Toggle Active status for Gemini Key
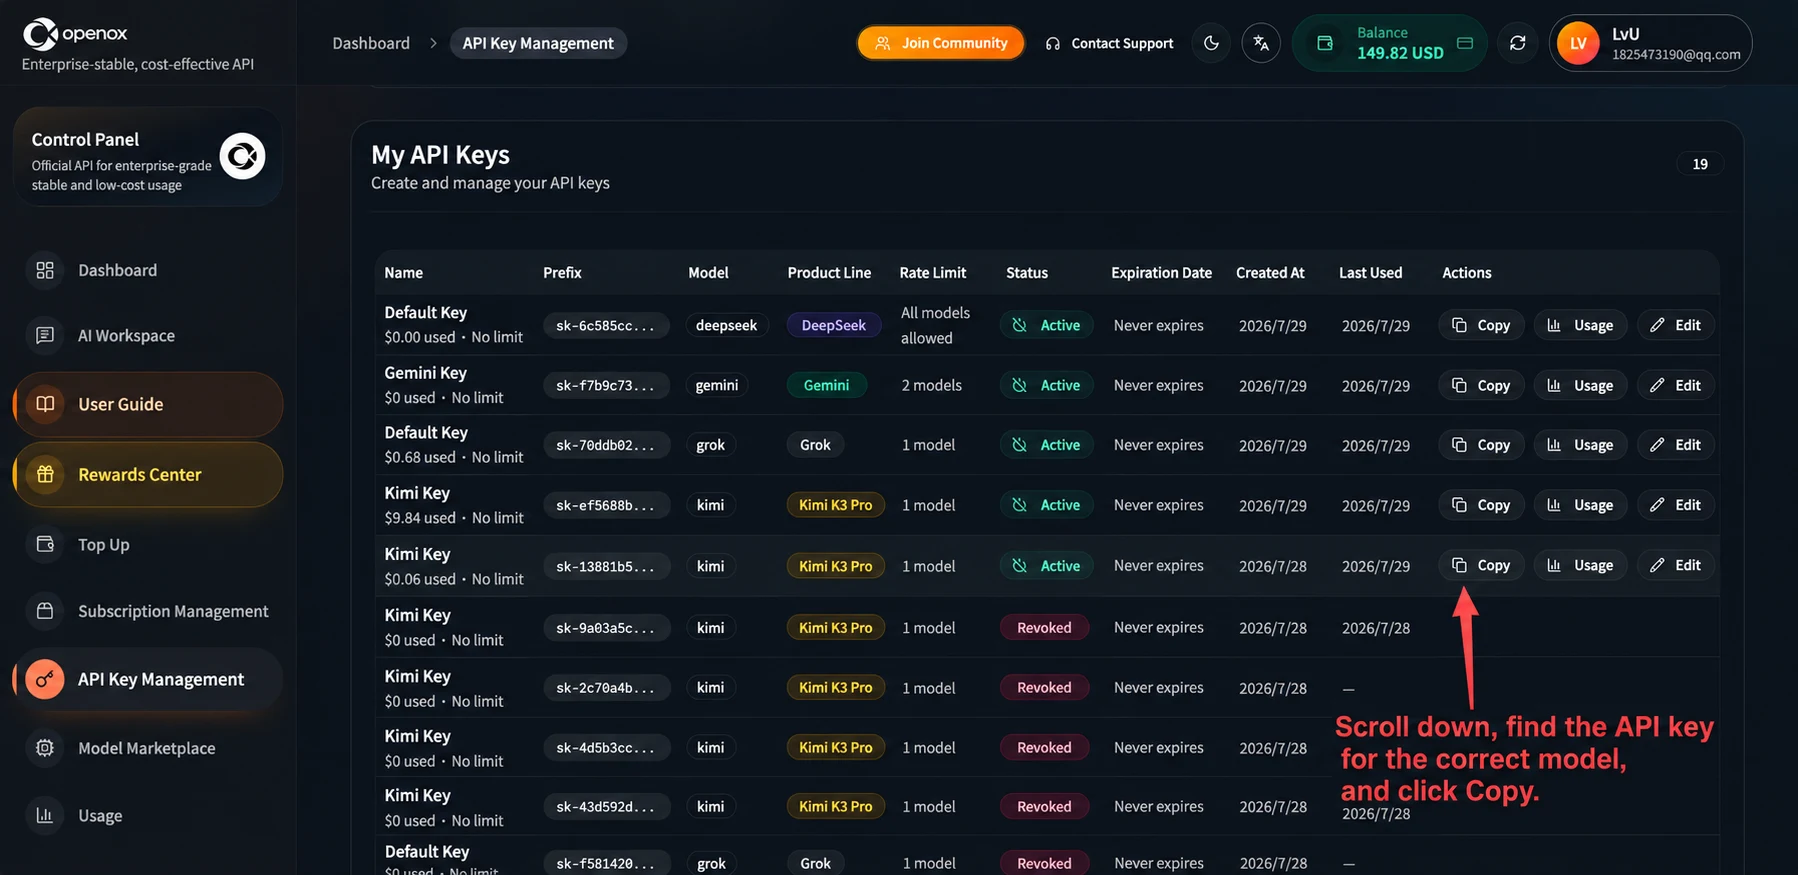This screenshot has height=875, width=1798. coord(1046,385)
